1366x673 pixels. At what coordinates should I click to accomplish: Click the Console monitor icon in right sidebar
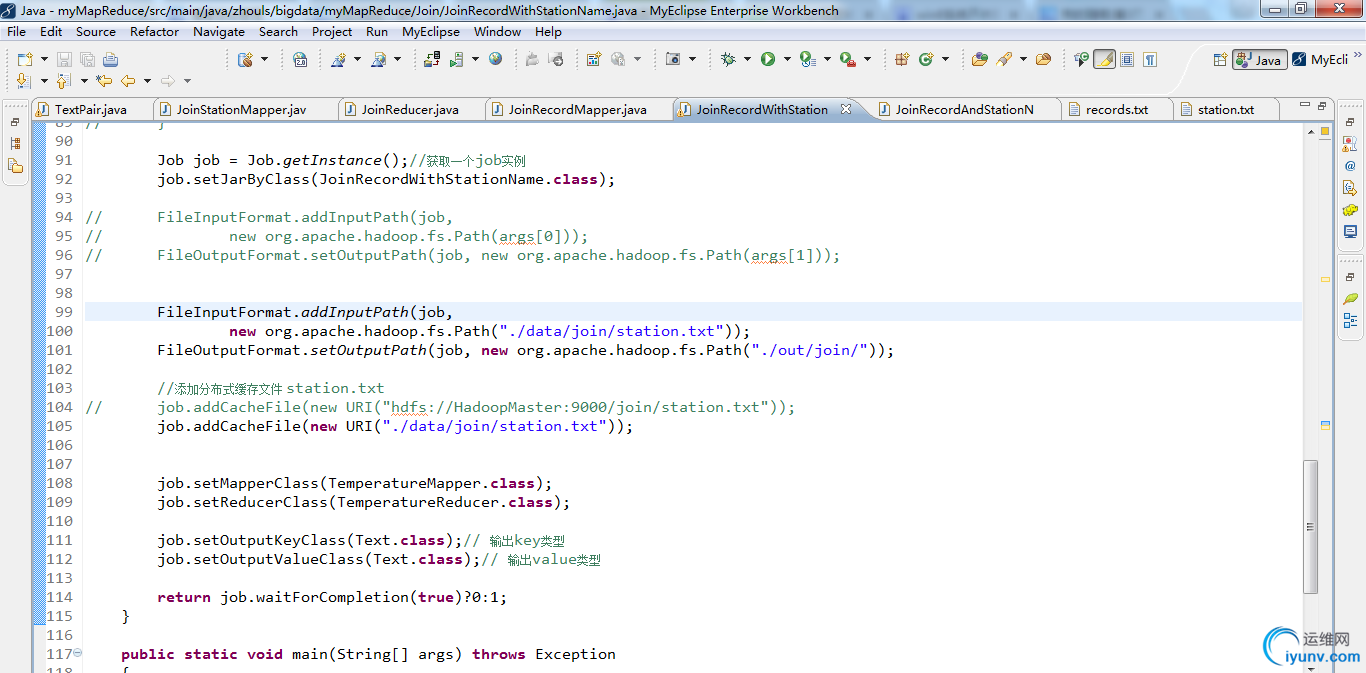1350,231
